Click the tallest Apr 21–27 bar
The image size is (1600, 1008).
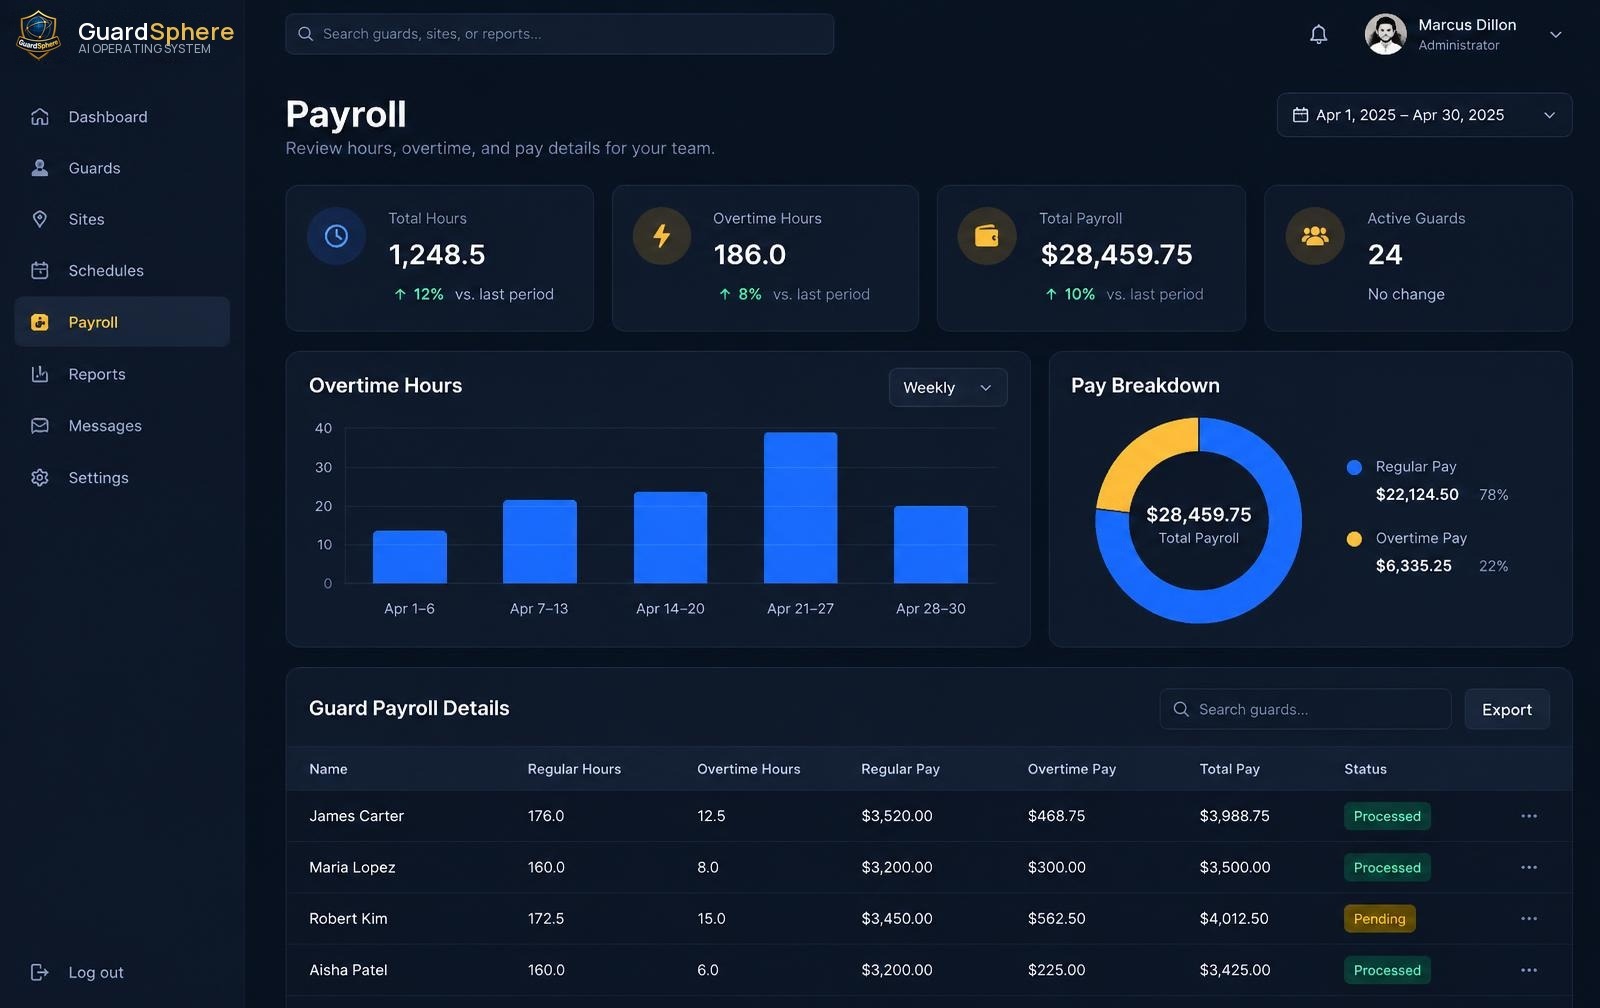point(801,508)
